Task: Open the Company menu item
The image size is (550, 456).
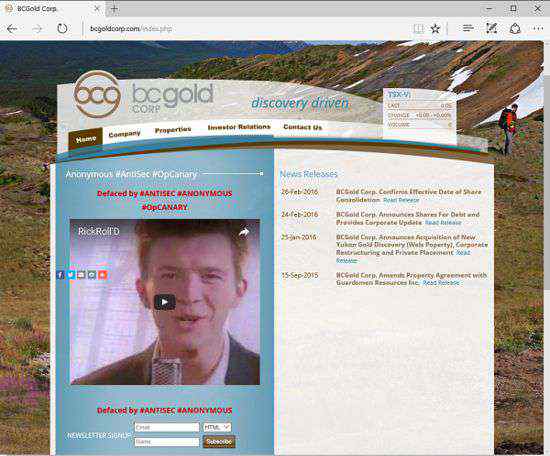Action: tap(125, 134)
